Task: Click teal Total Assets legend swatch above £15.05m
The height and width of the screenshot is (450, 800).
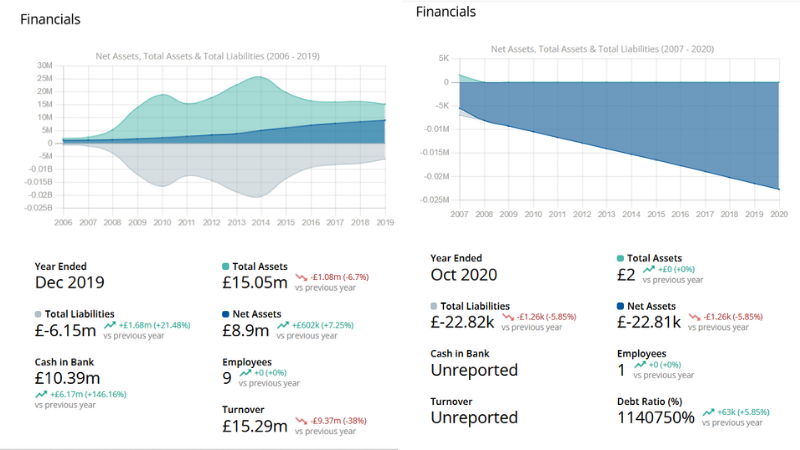Action: coord(225,267)
